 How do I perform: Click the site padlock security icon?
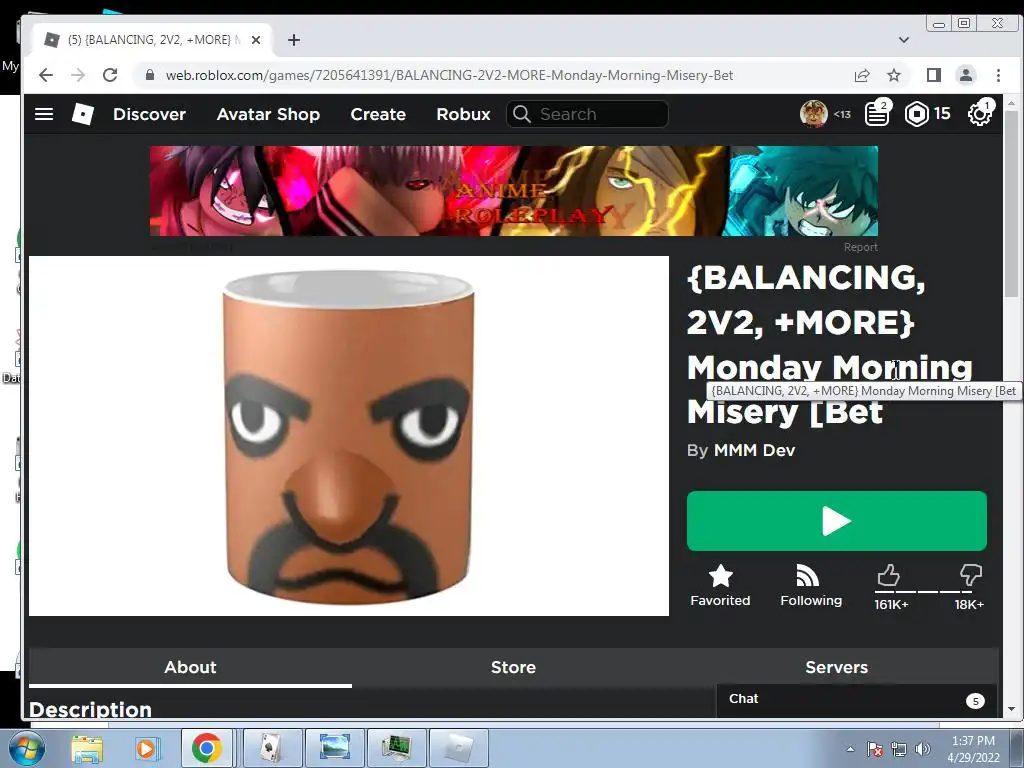(150, 75)
